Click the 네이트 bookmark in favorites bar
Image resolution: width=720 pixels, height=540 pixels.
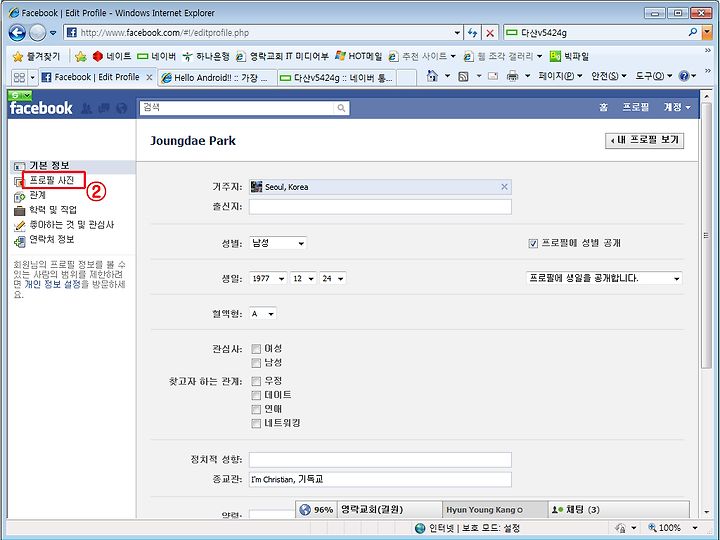(112, 56)
